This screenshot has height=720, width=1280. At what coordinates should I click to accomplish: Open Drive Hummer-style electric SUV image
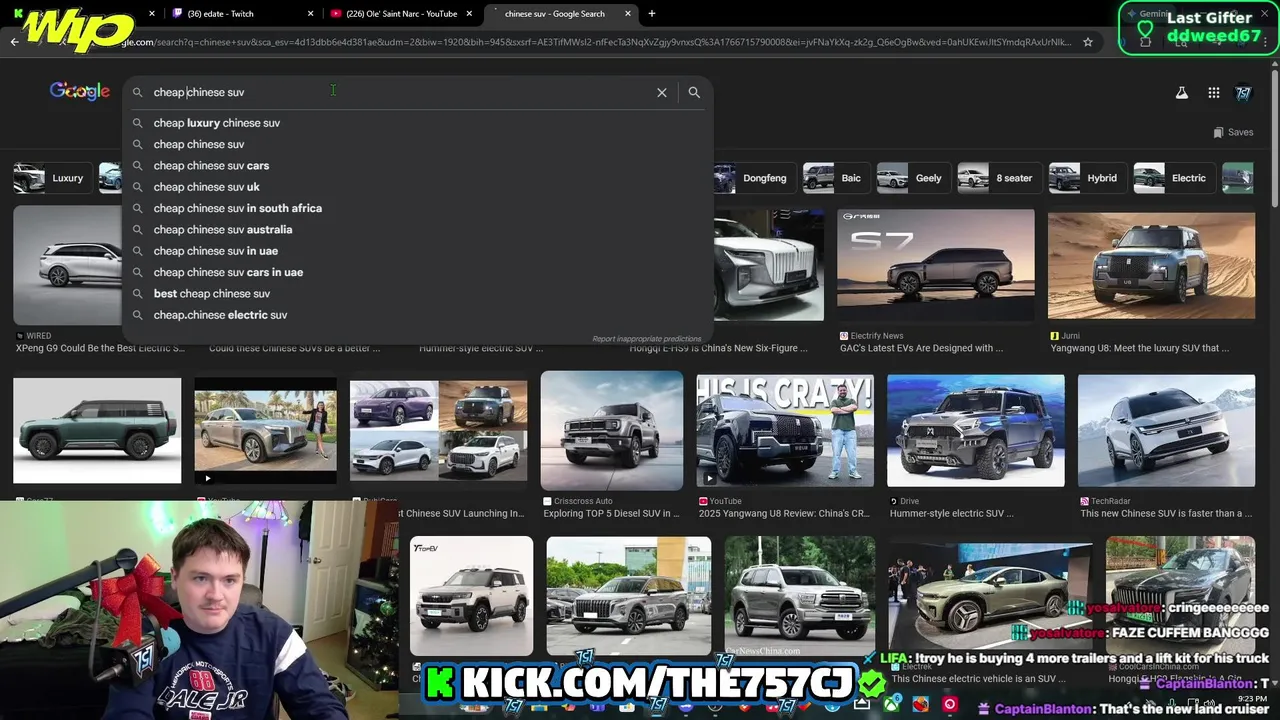coord(976,430)
